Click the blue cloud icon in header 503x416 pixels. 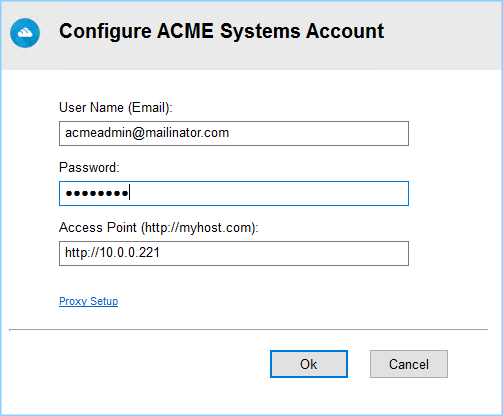coord(25,33)
